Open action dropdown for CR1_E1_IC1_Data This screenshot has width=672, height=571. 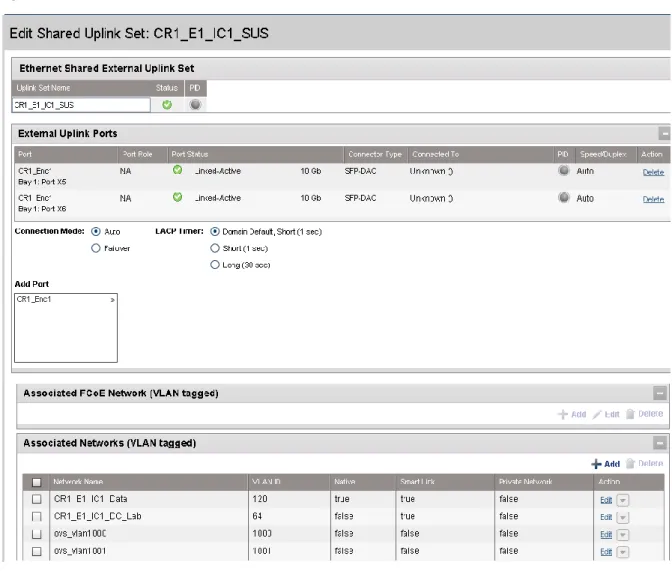point(623,500)
